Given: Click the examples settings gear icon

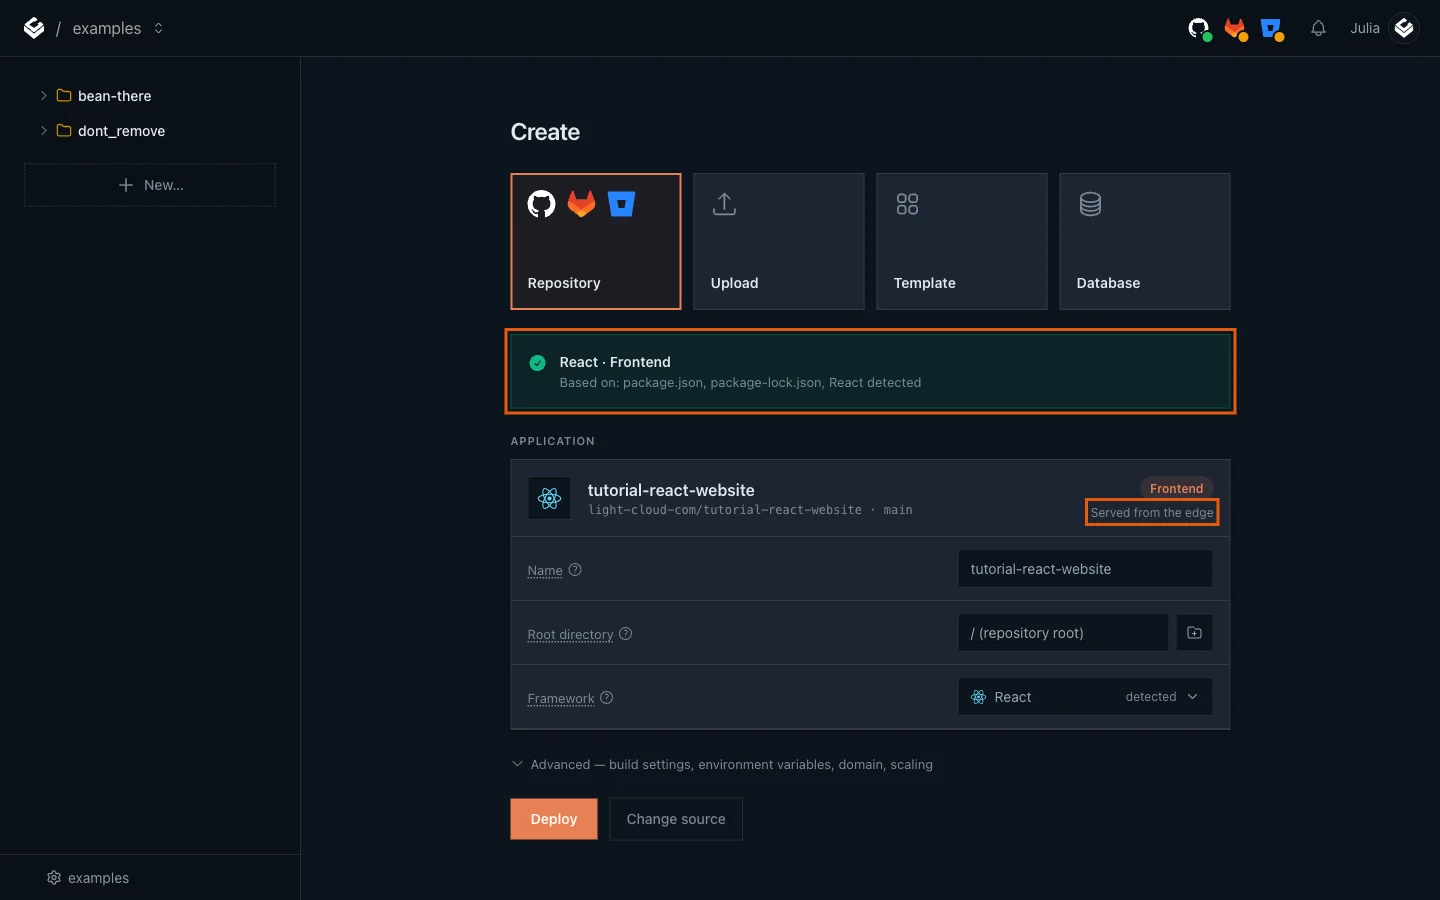Looking at the screenshot, I should pos(54,878).
